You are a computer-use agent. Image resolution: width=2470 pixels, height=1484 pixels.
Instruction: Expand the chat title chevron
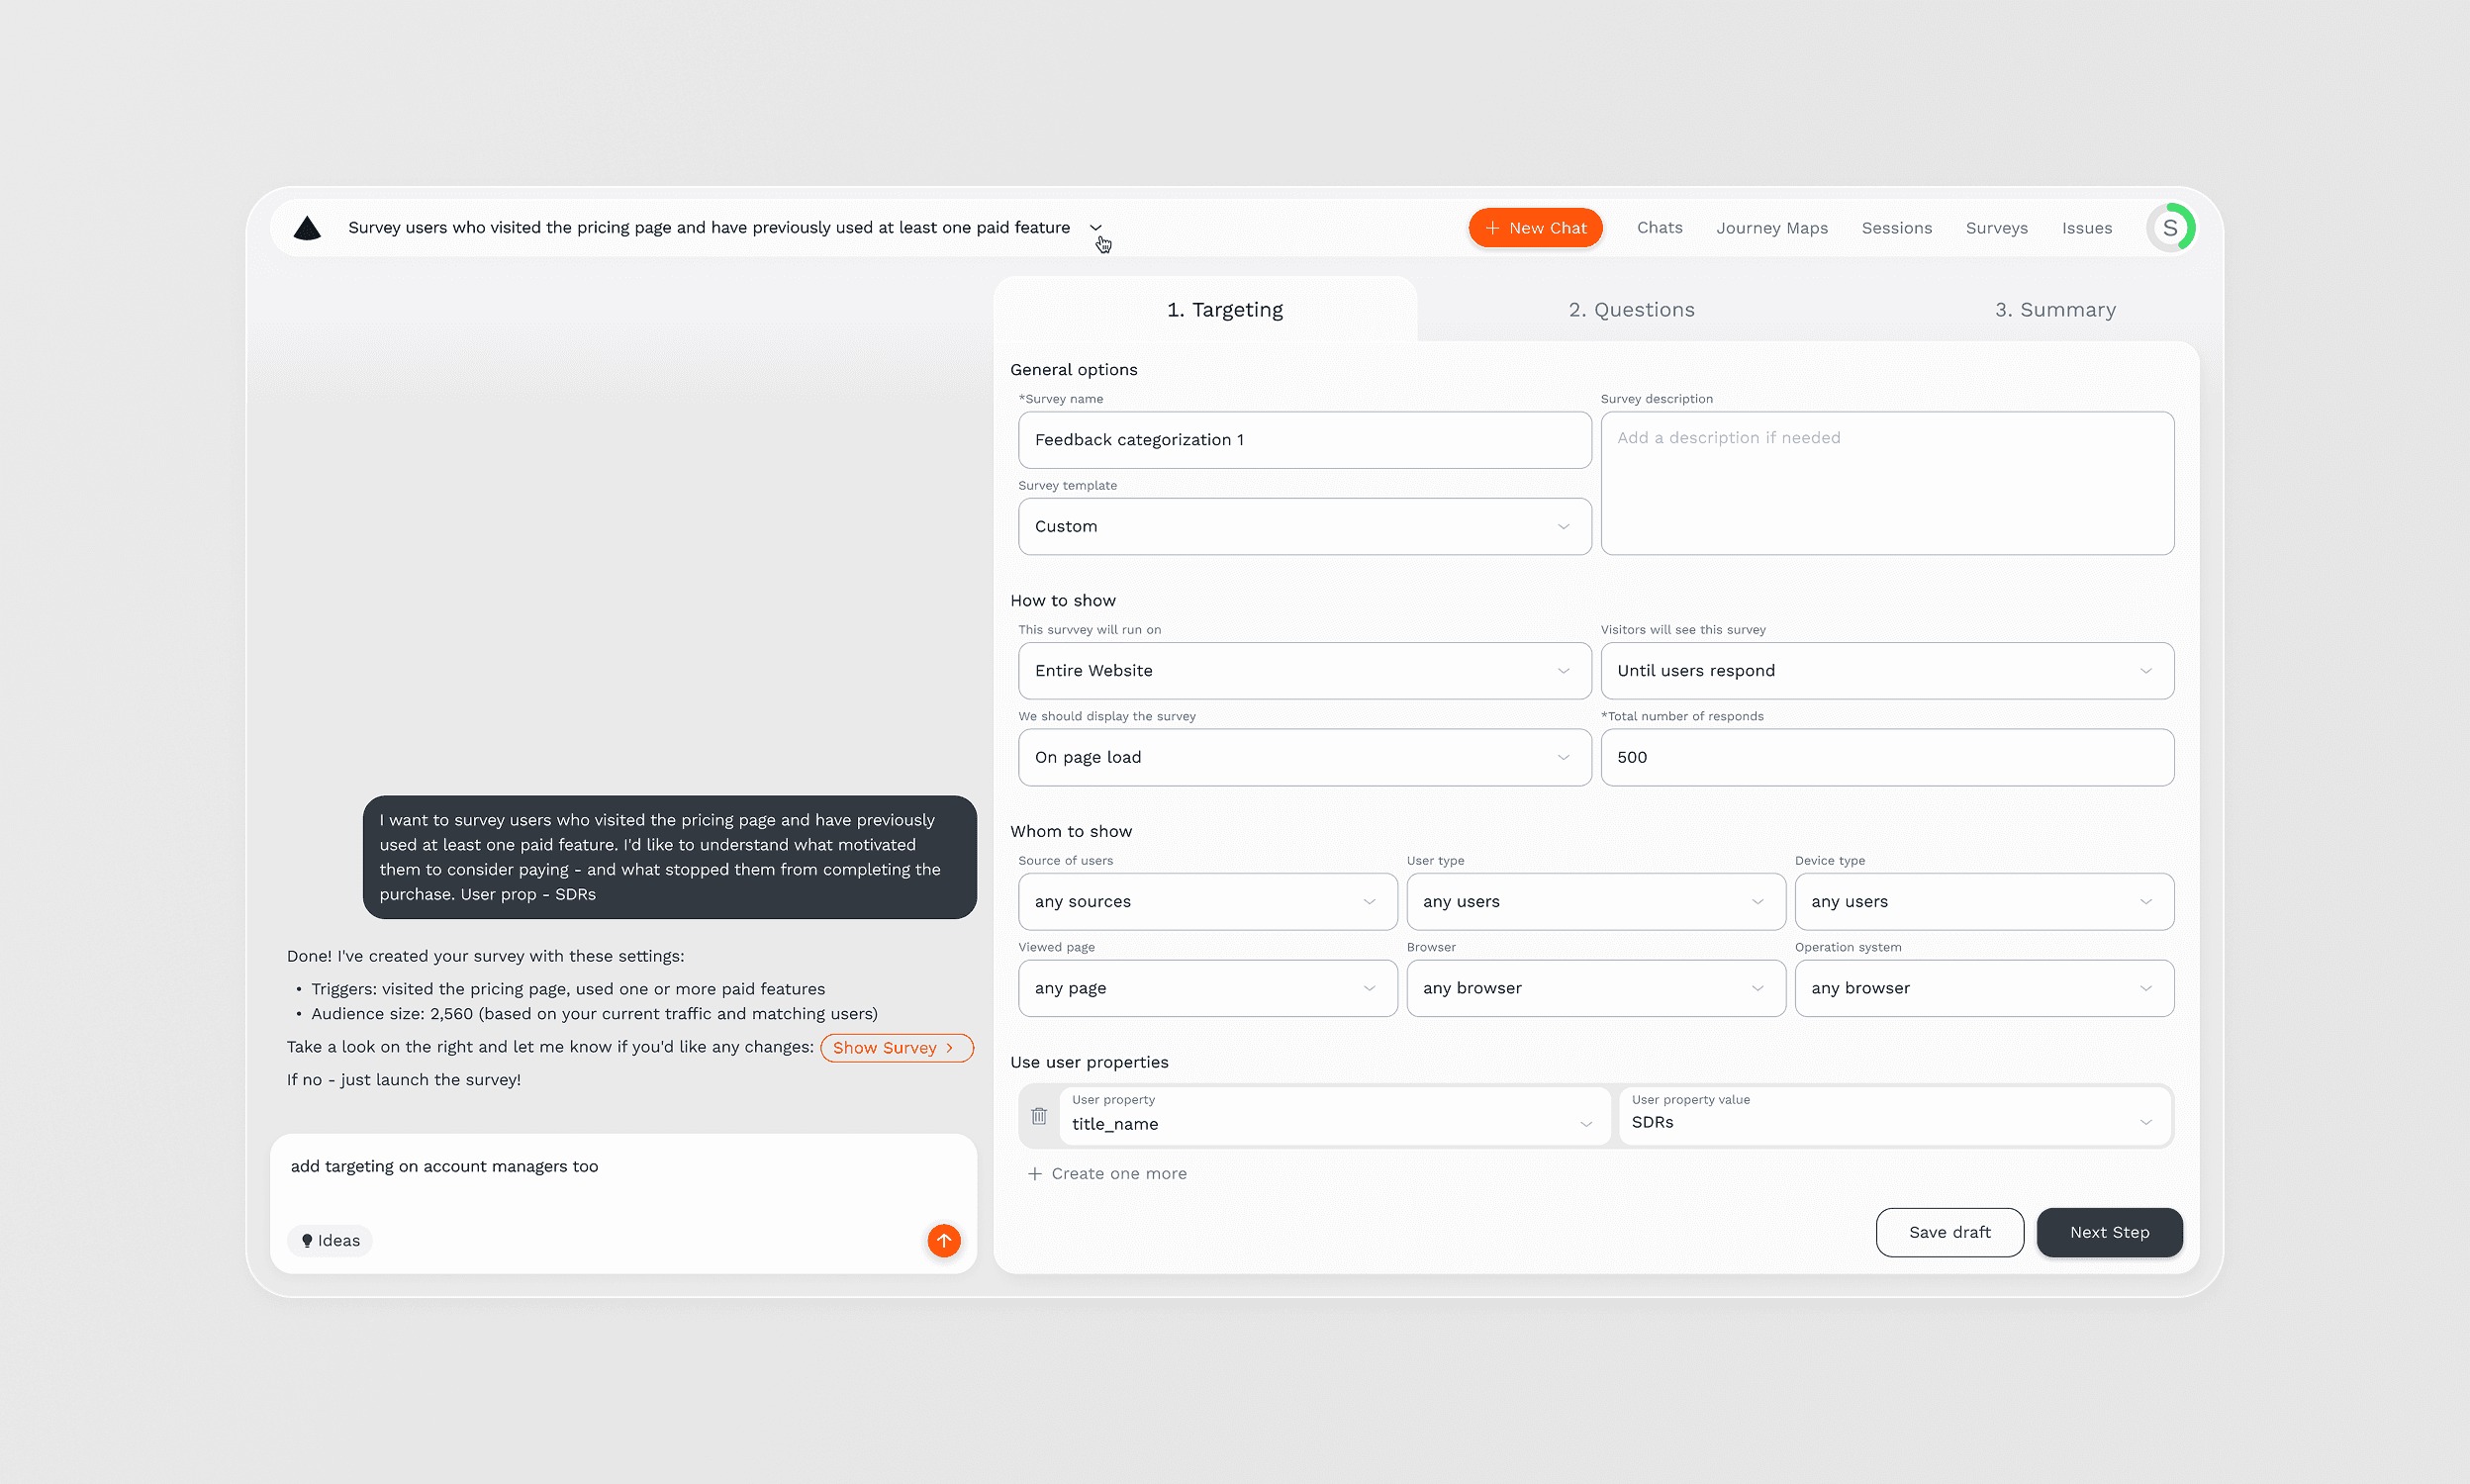click(1096, 228)
